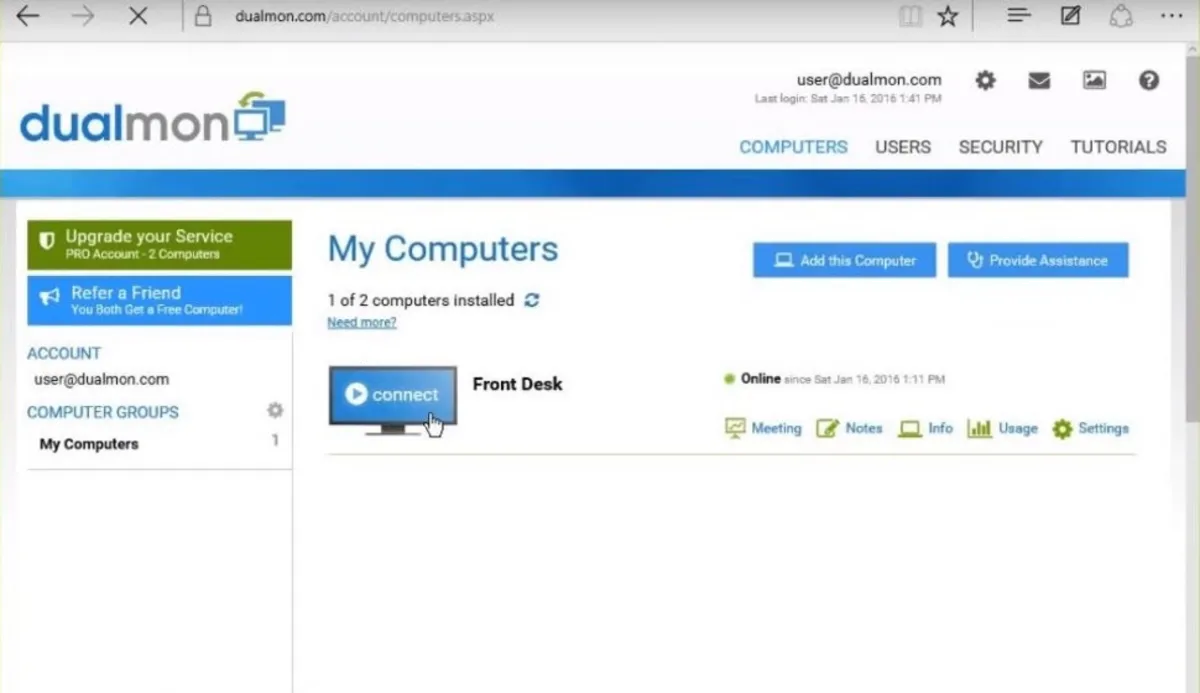This screenshot has width=1200, height=693.
Task: Click the browser share icon
Action: coord(1121,16)
